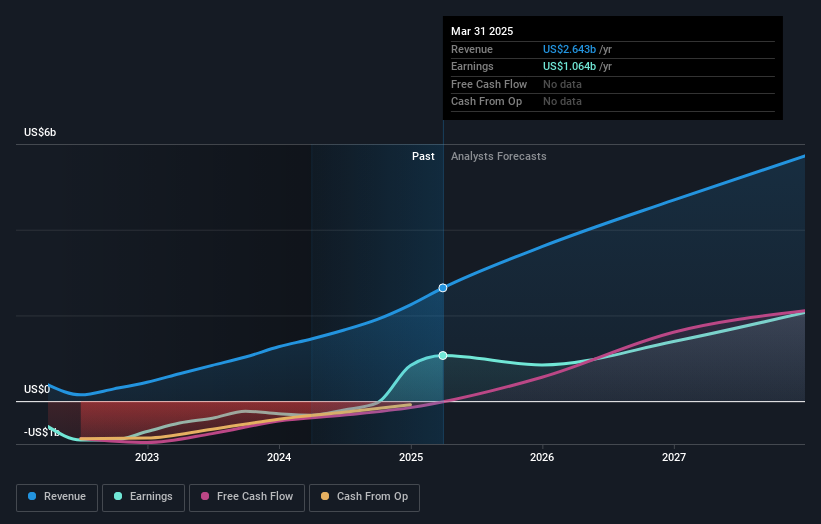
Task: Click the blue Revenue data point marker
Action: [443, 288]
